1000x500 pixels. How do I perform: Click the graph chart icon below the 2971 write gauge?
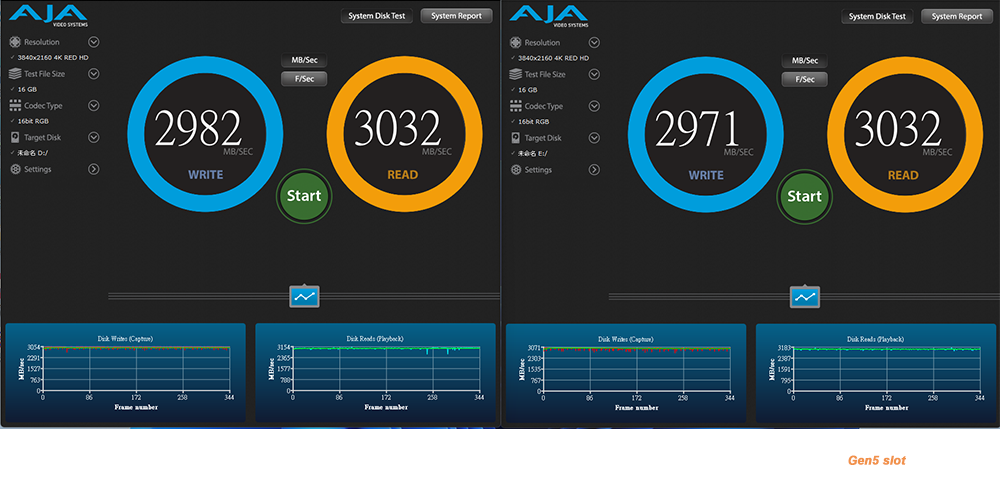tap(804, 296)
